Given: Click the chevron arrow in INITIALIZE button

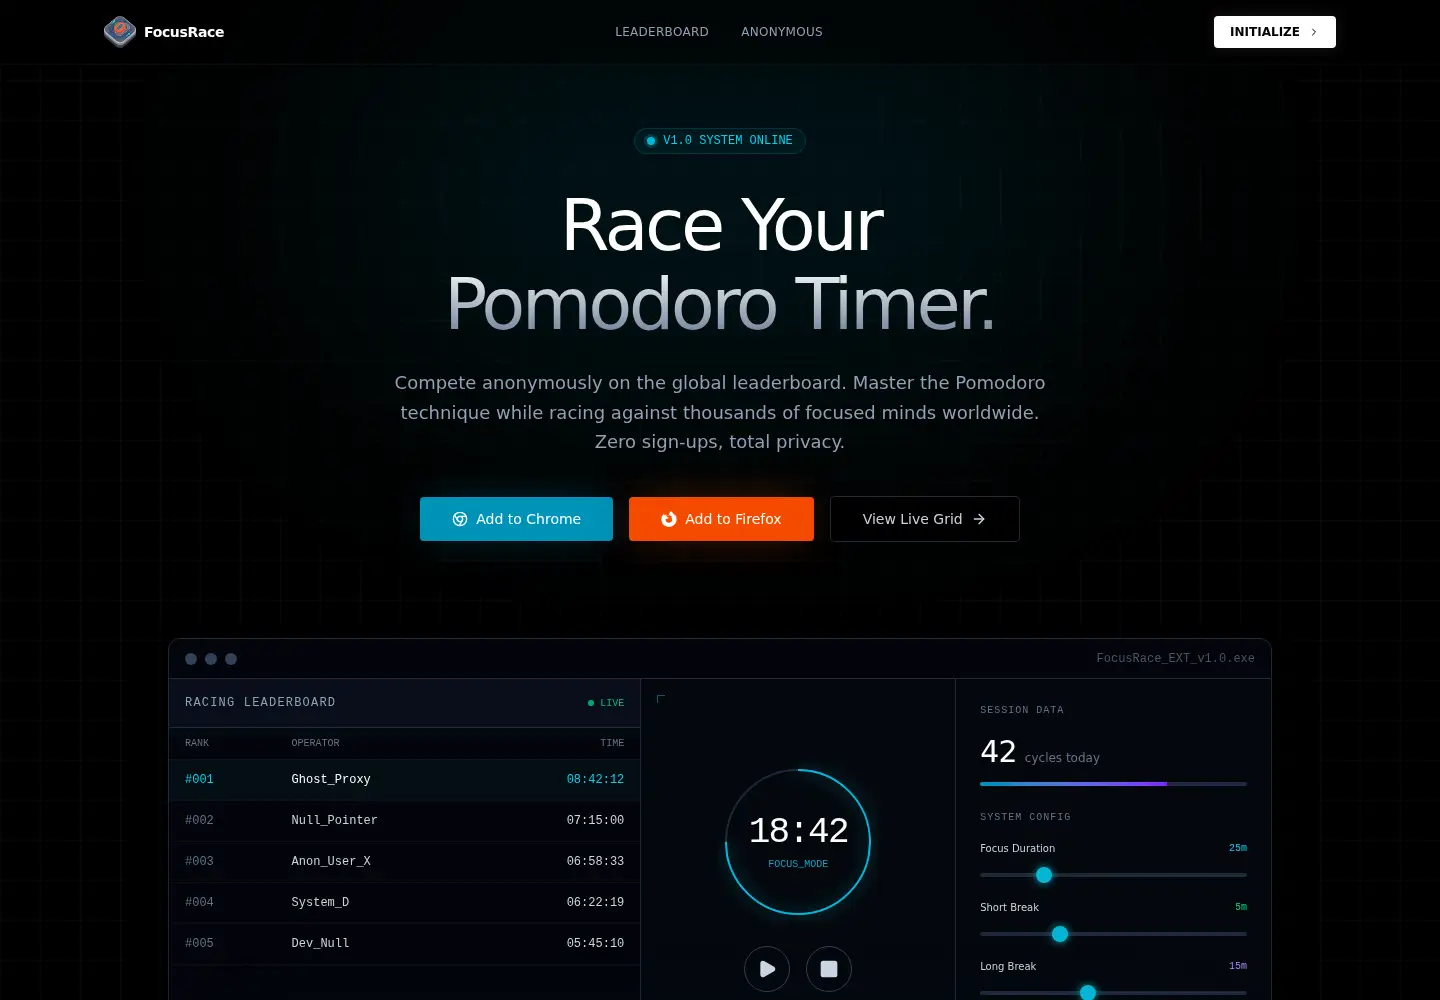Looking at the screenshot, I should pos(1314,32).
